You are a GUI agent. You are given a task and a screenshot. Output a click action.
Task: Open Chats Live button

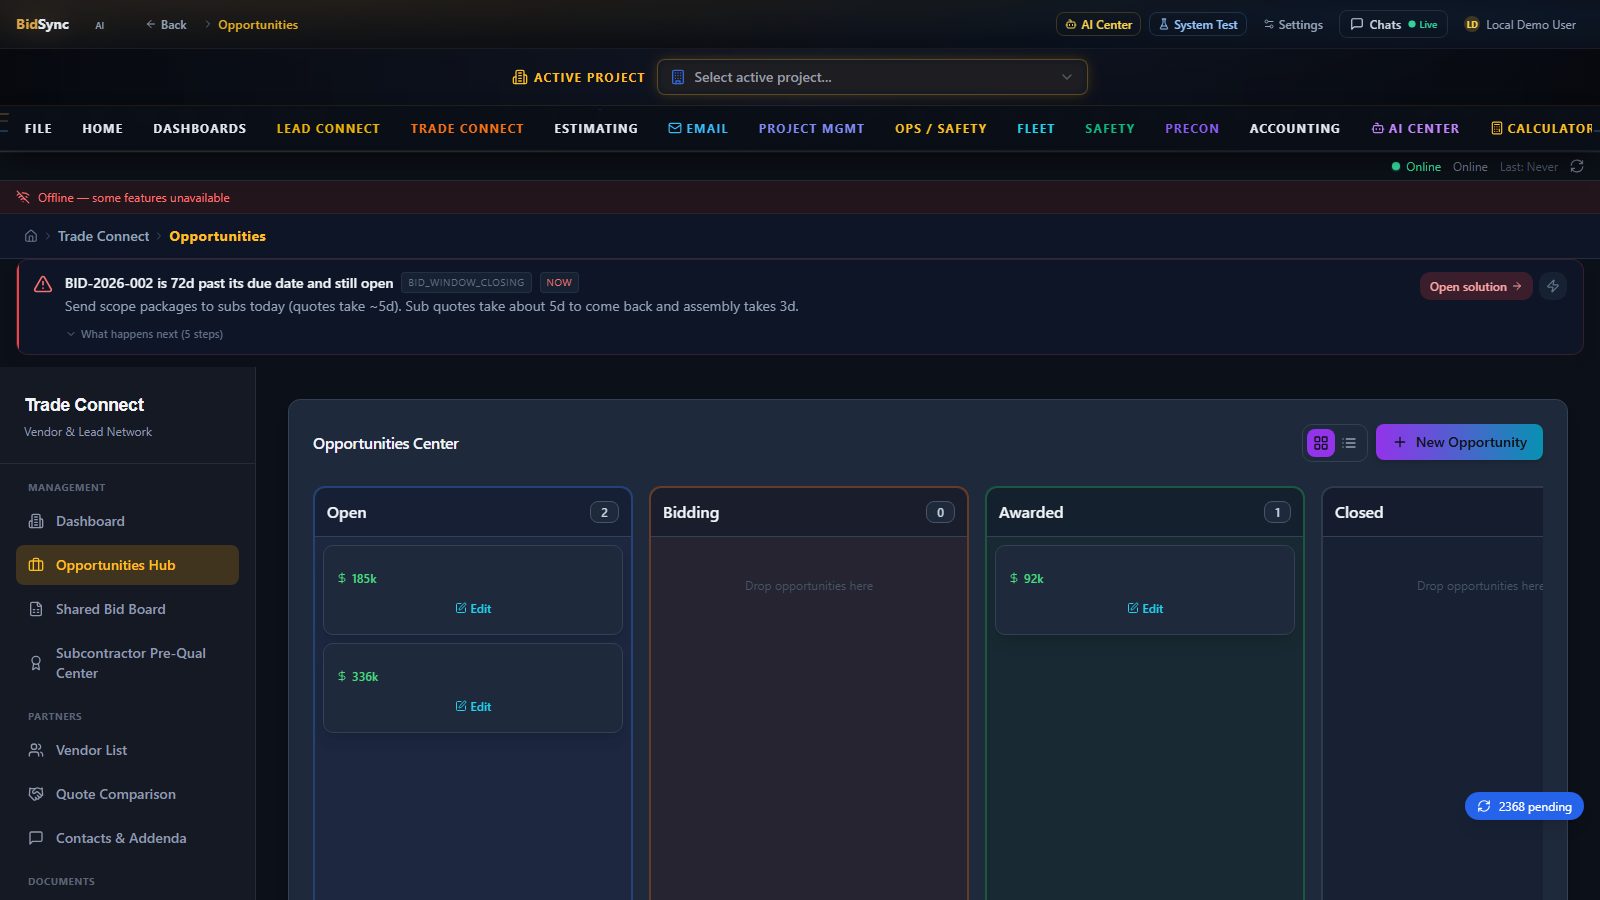pos(1393,24)
